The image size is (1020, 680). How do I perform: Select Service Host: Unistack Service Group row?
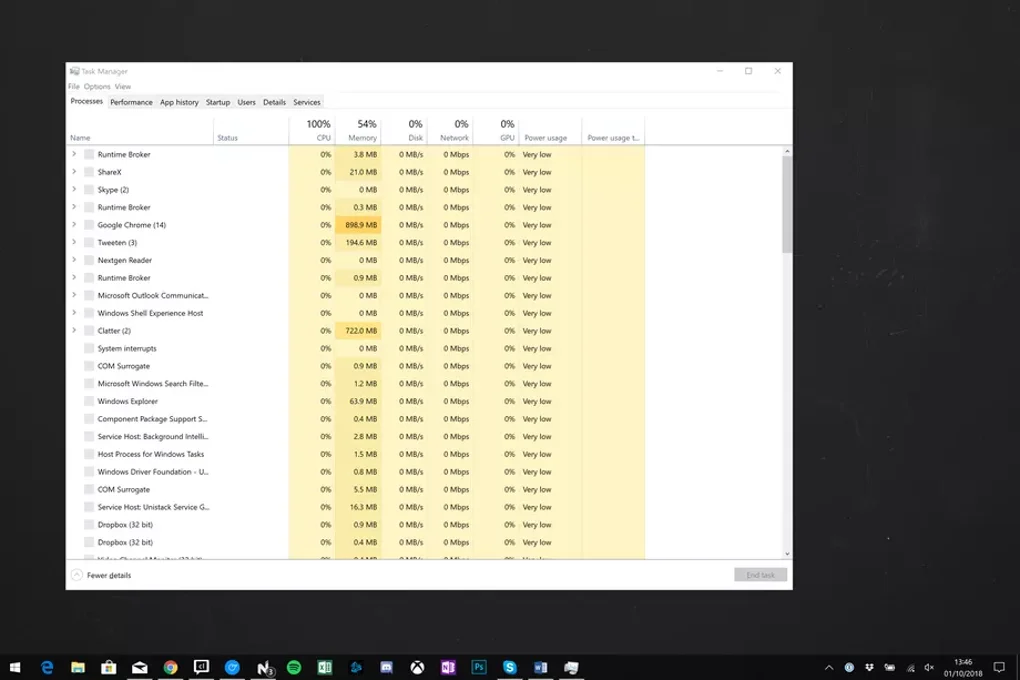point(356,507)
